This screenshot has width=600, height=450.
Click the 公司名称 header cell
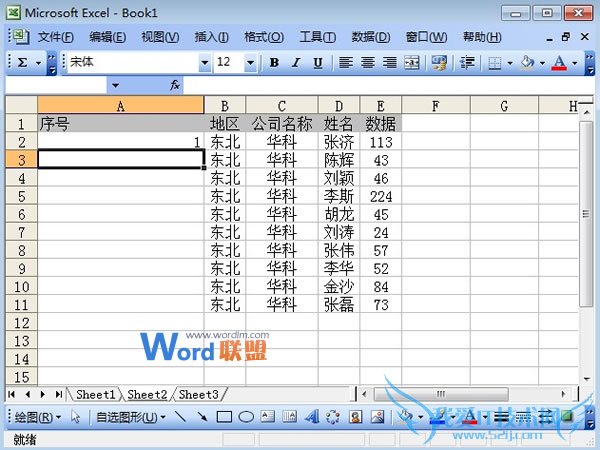tap(282, 124)
